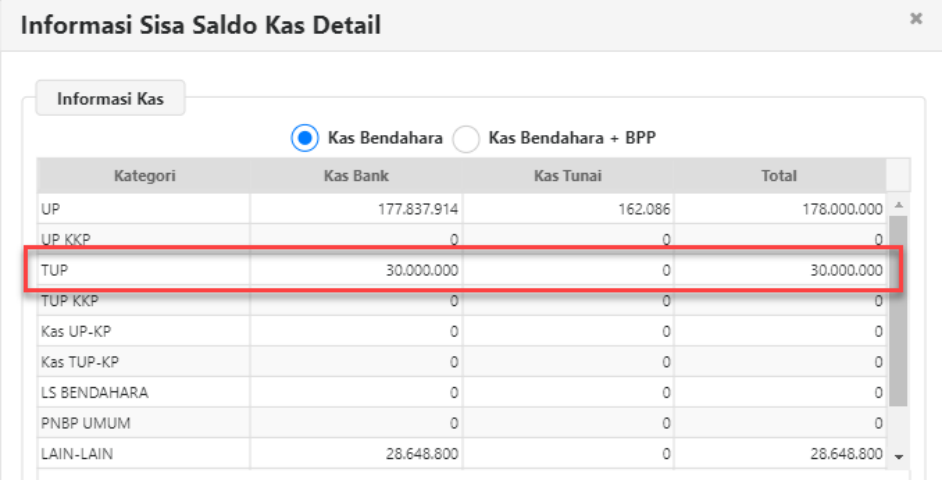Click the Total column header
This screenshot has width=942, height=480.
point(779,176)
